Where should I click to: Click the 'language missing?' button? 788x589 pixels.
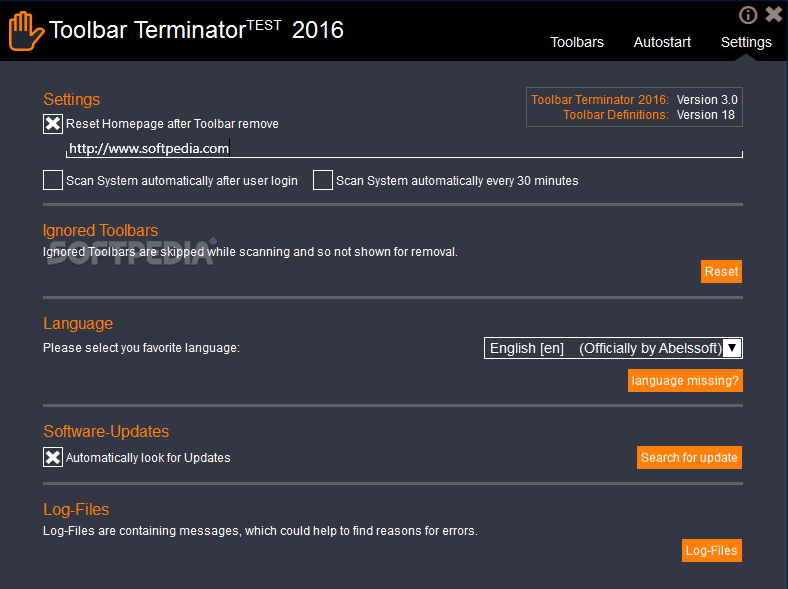coord(685,380)
